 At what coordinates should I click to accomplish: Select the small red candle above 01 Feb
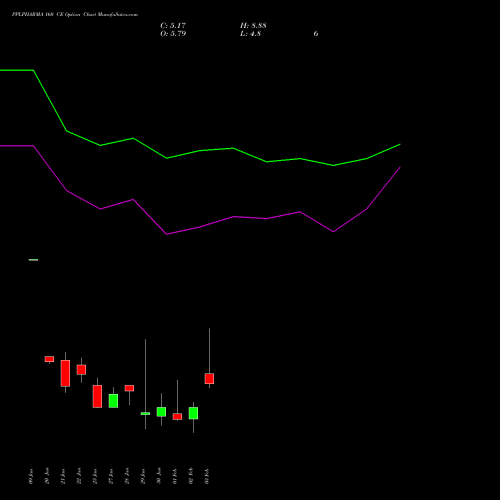pos(177,417)
